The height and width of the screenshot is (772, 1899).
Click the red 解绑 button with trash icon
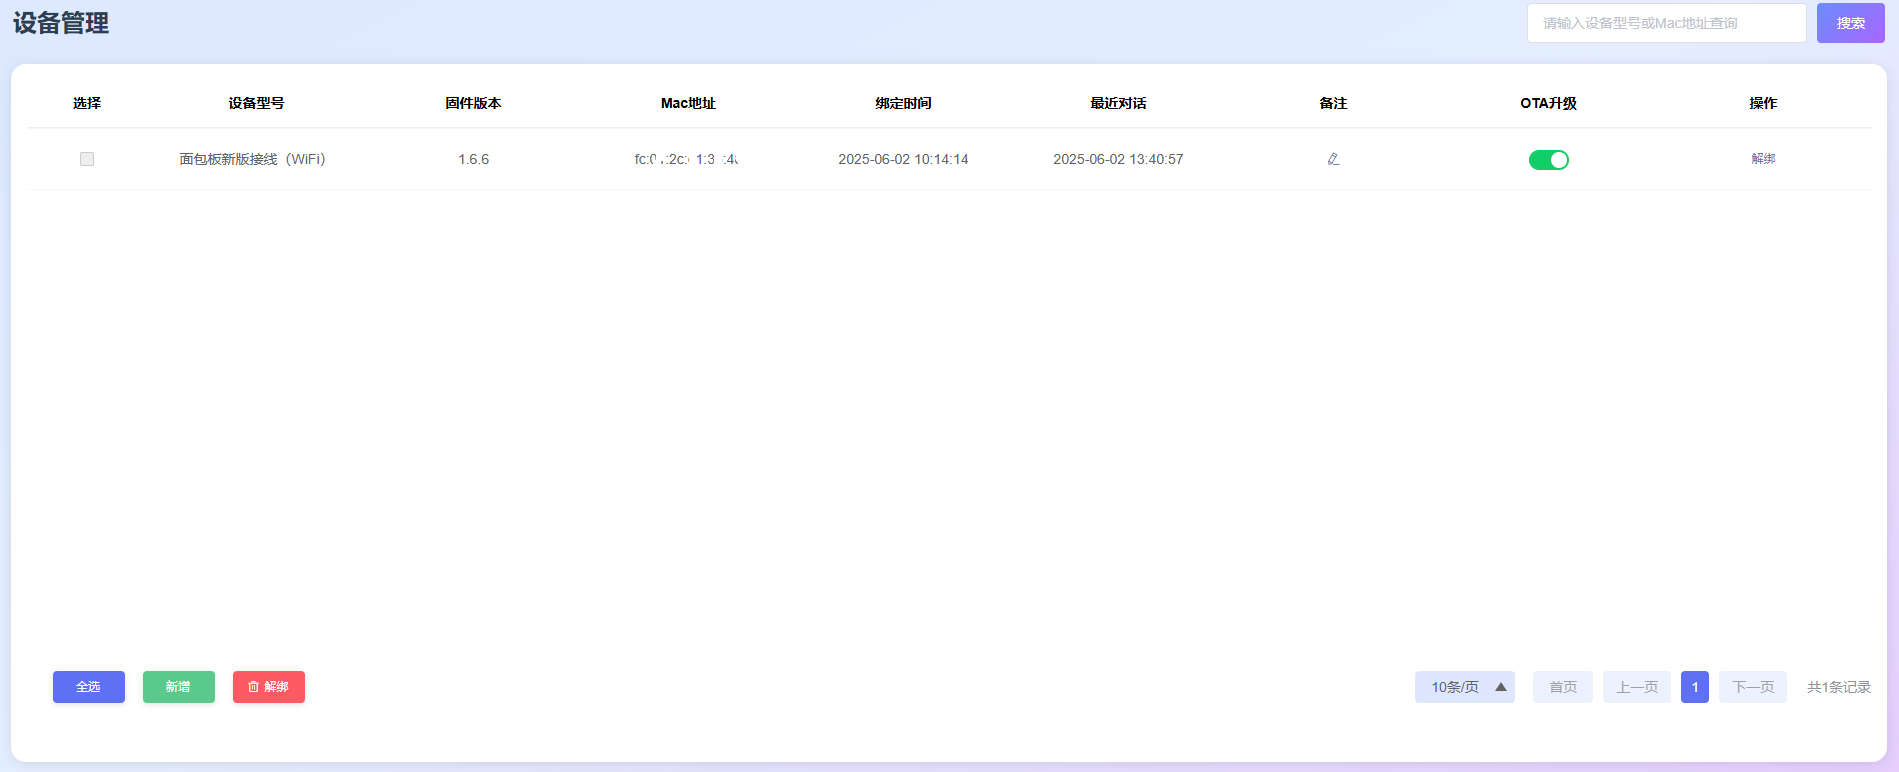click(x=269, y=687)
